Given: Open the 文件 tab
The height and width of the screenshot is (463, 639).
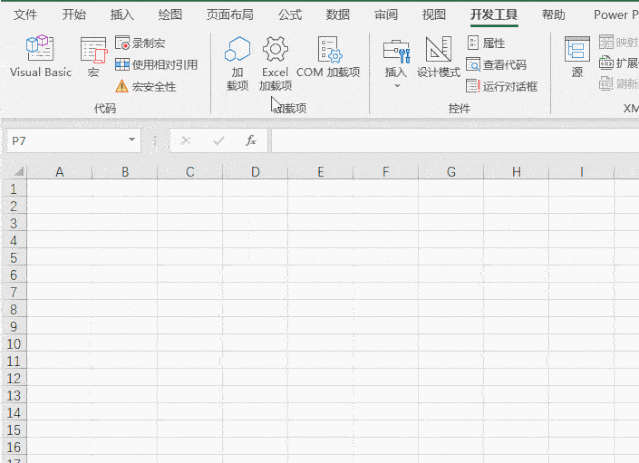Looking at the screenshot, I should (x=25, y=15).
